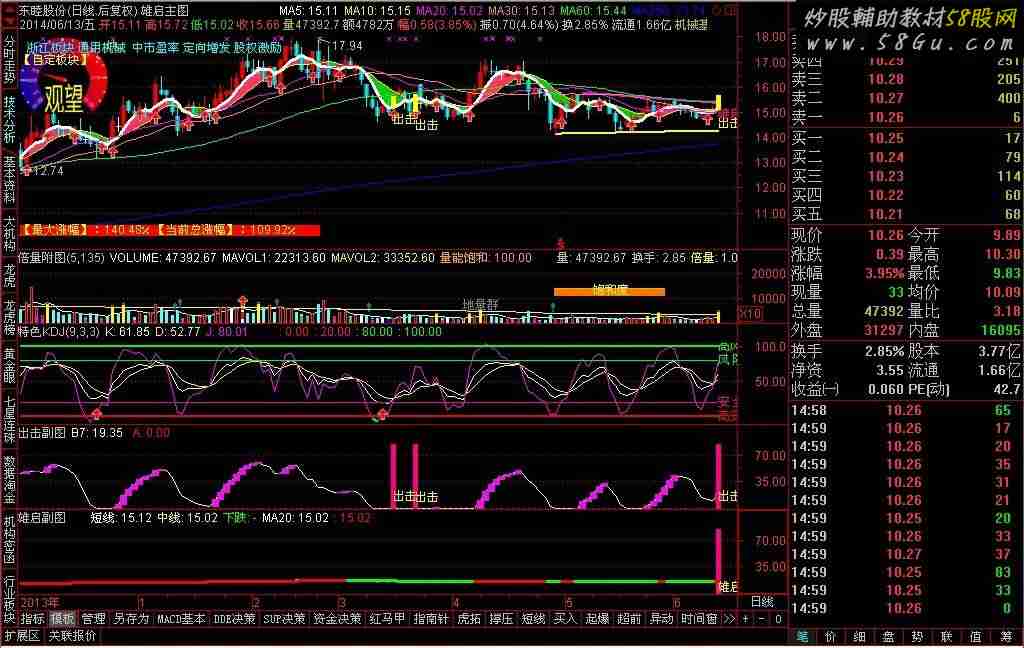Expand the 扩展区 panel
Viewport: 1024px width, 648px height.
pyautogui.click(x=22, y=636)
